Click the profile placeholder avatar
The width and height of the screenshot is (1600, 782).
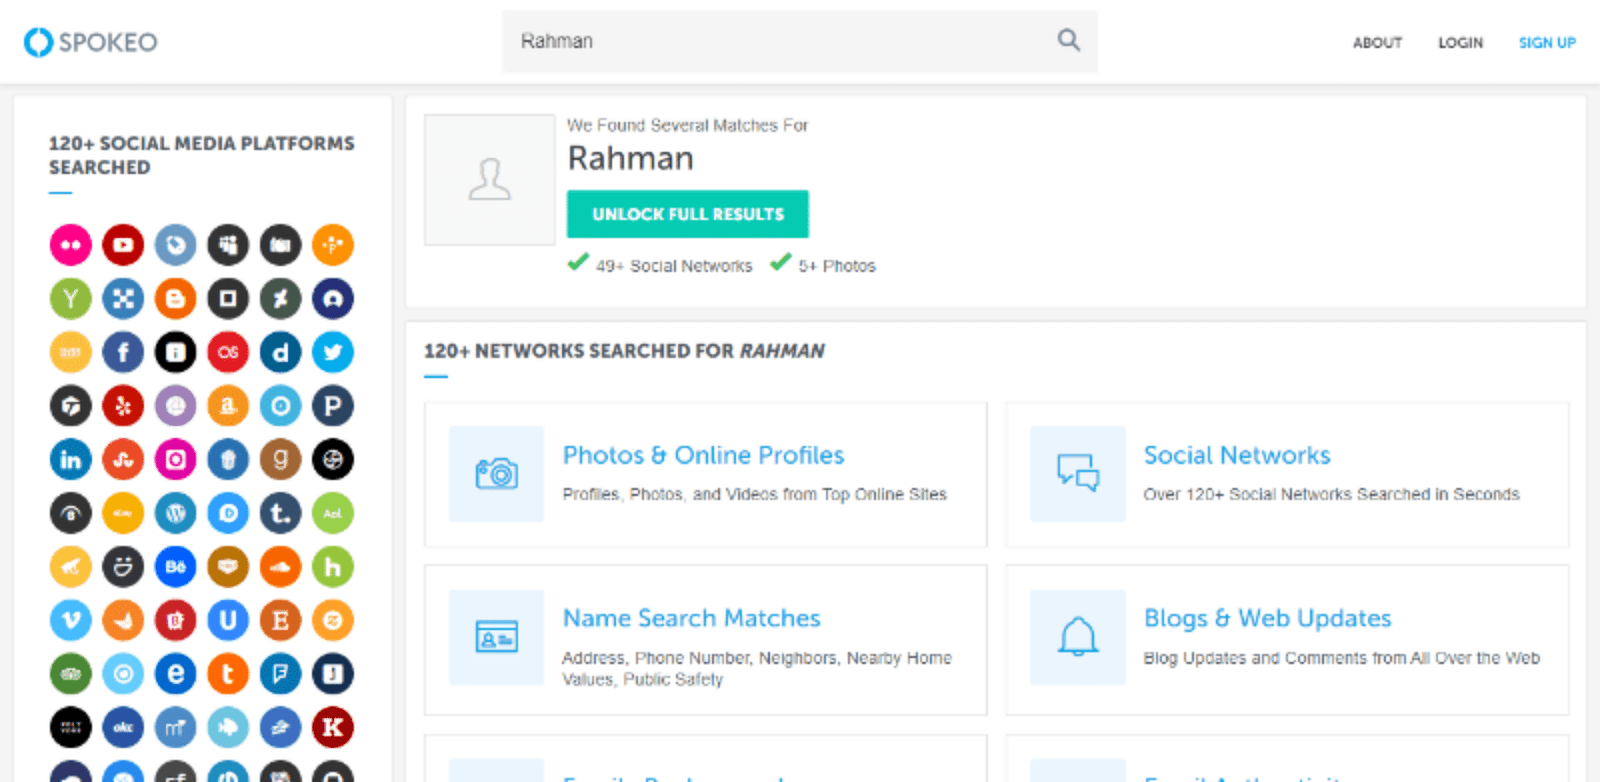(490, 180)
